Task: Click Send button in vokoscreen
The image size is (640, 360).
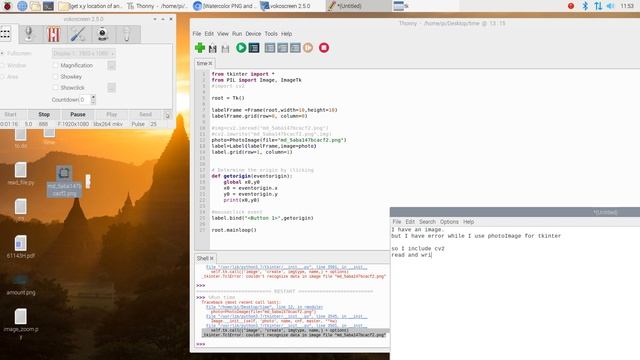Action: click(x=145, y=115)
